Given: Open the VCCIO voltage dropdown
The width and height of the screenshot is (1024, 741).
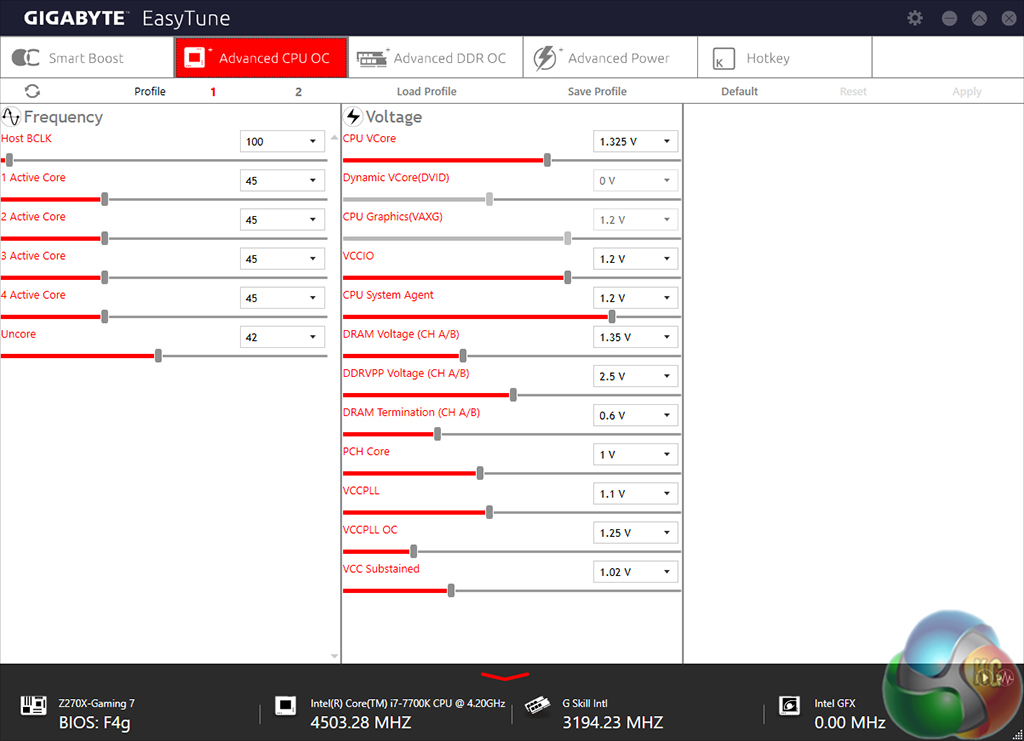Looking at the screenshot, I should click(x=635, y=259).
